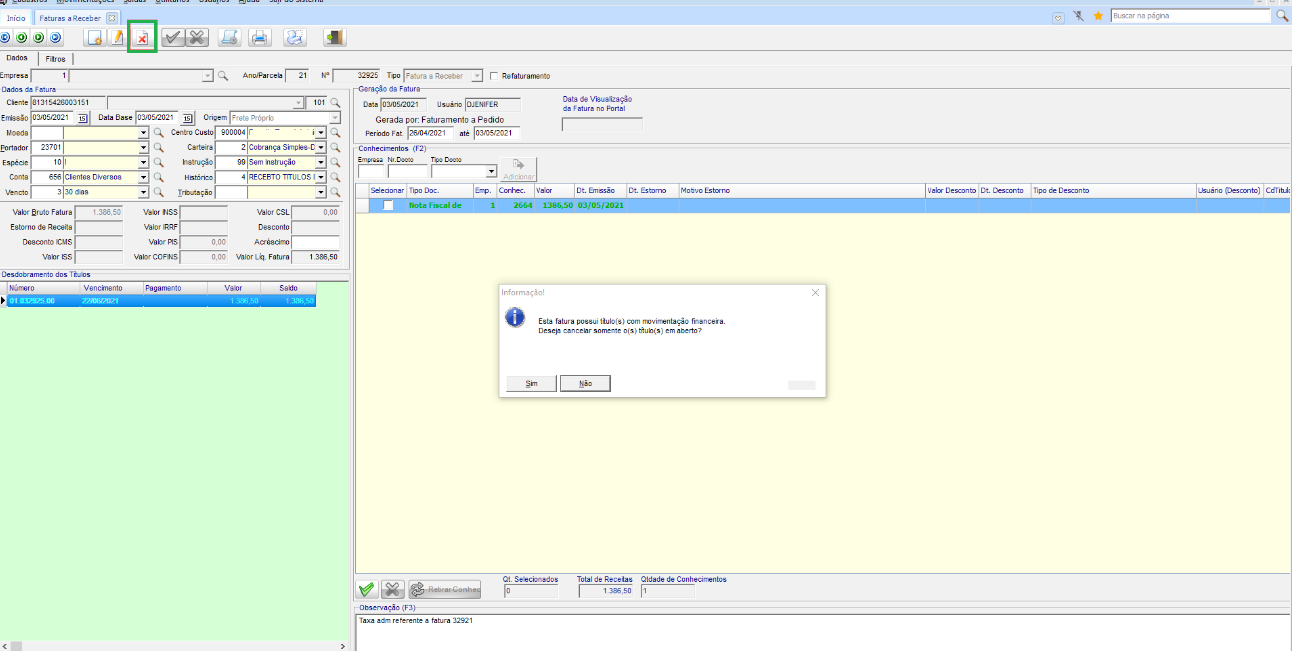Click the Tipo Doc. column header
This screenshot has height=651, width=1292.
(439, 190)
